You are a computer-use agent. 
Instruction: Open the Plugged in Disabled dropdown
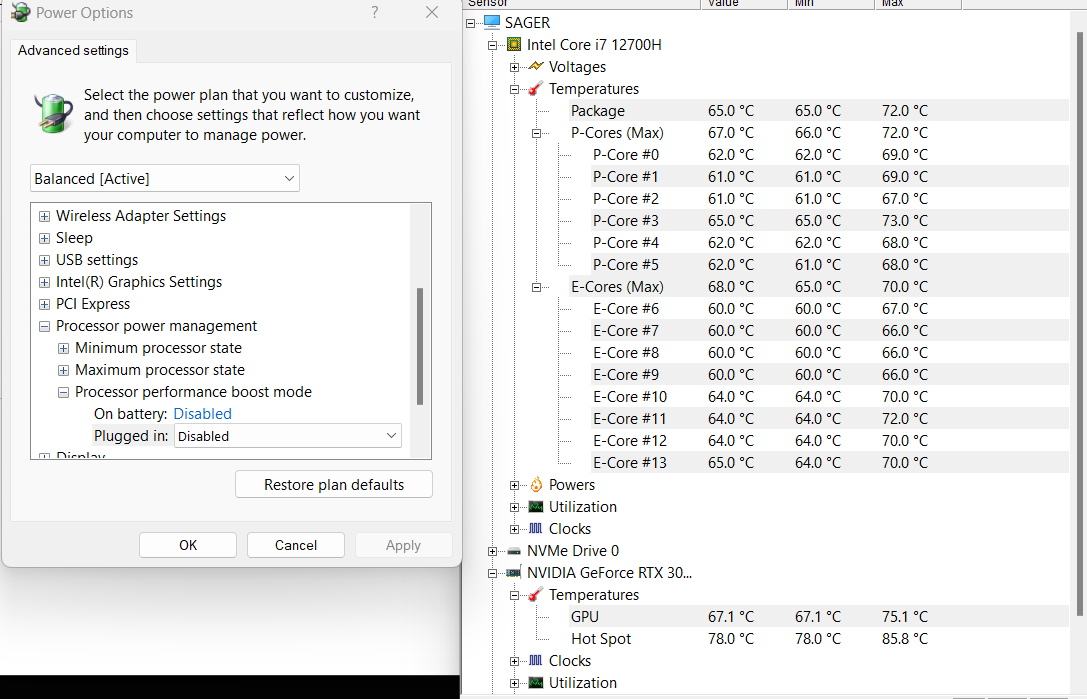coord(288,435)
